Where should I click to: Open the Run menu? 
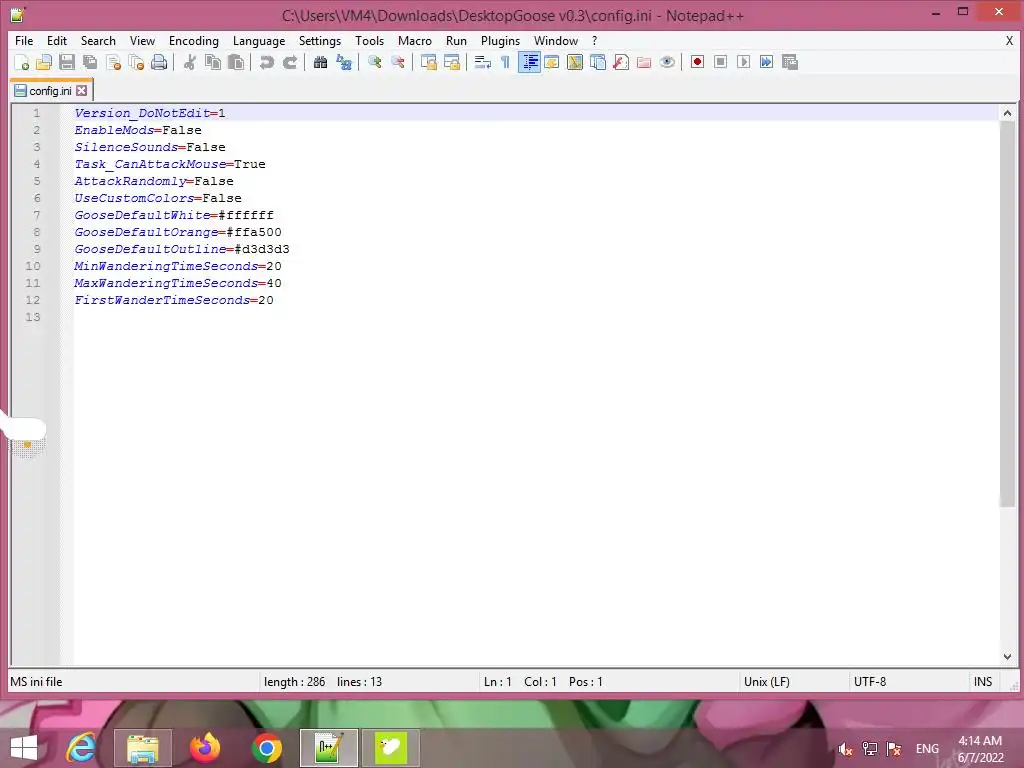pos(456,40)
